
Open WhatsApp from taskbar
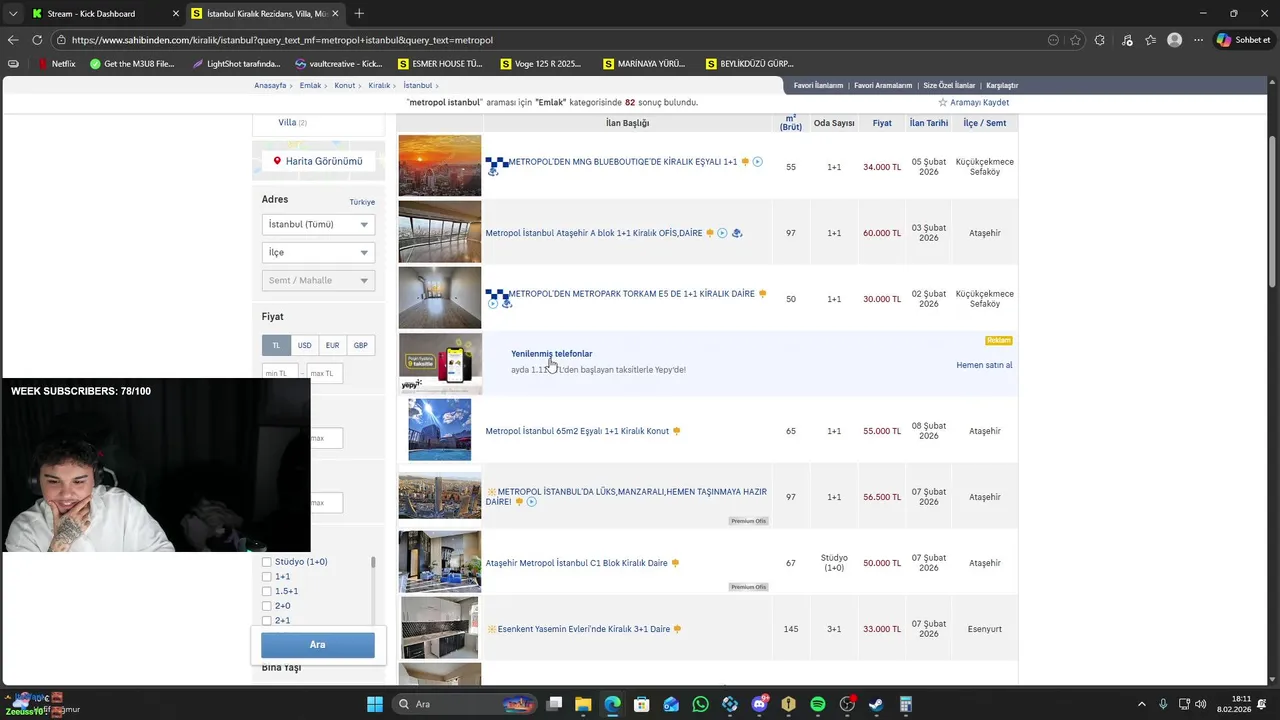(x=700, y=704)
